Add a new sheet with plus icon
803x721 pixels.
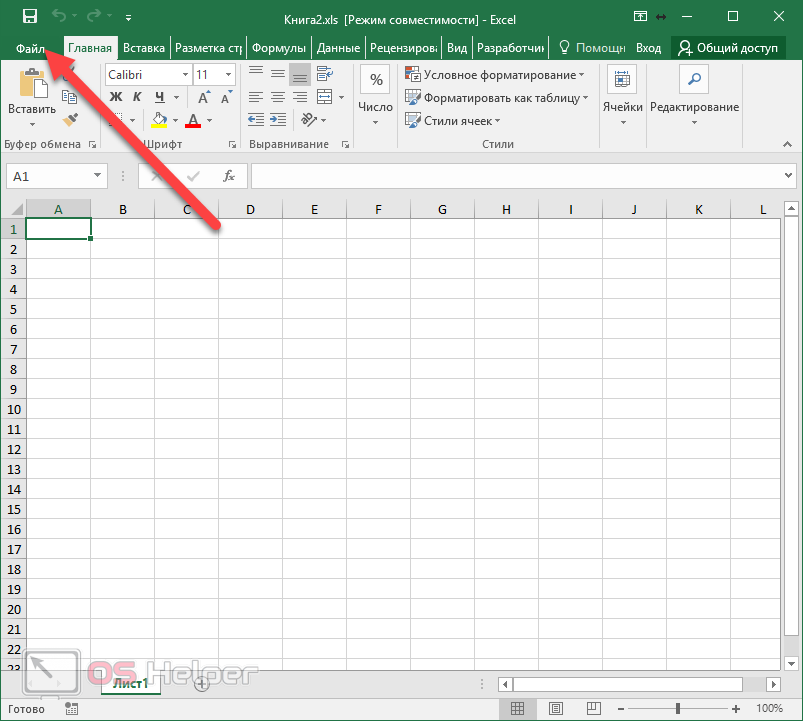[x=201, y=684]
